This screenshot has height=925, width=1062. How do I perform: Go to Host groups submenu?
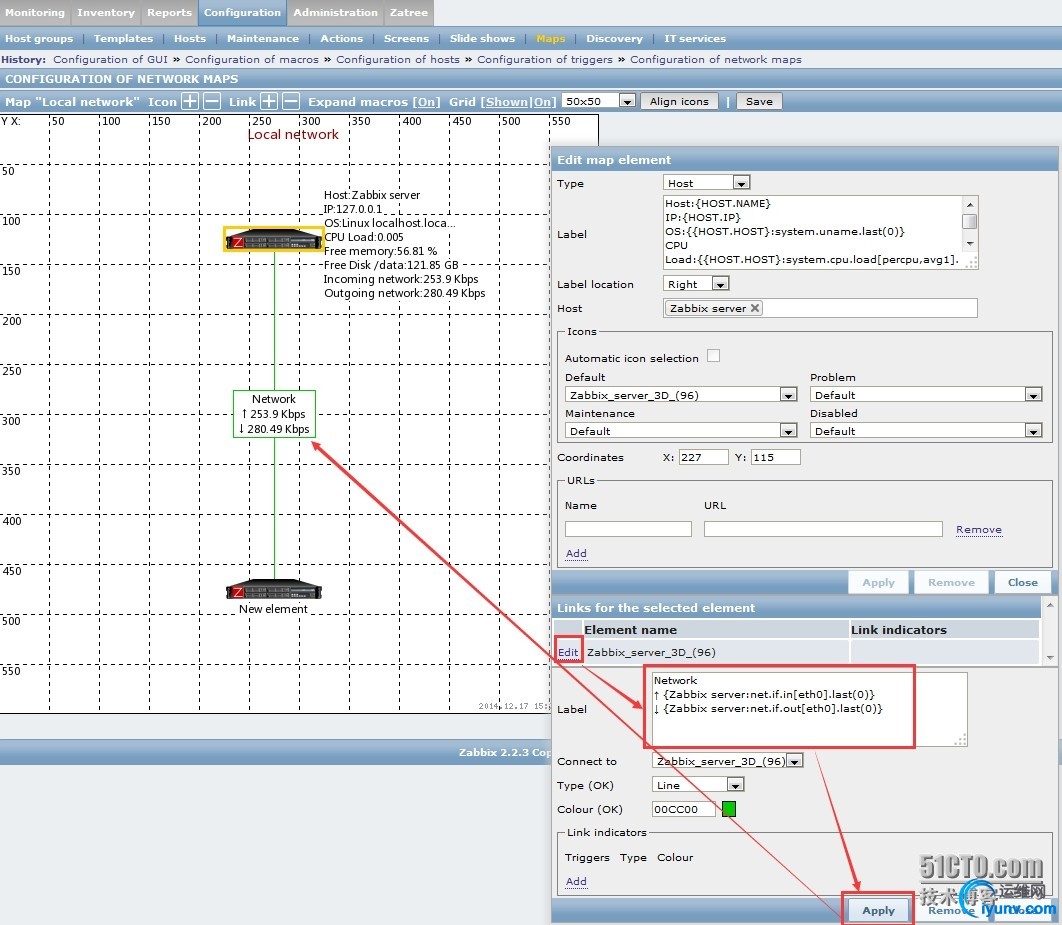(39, 39)
